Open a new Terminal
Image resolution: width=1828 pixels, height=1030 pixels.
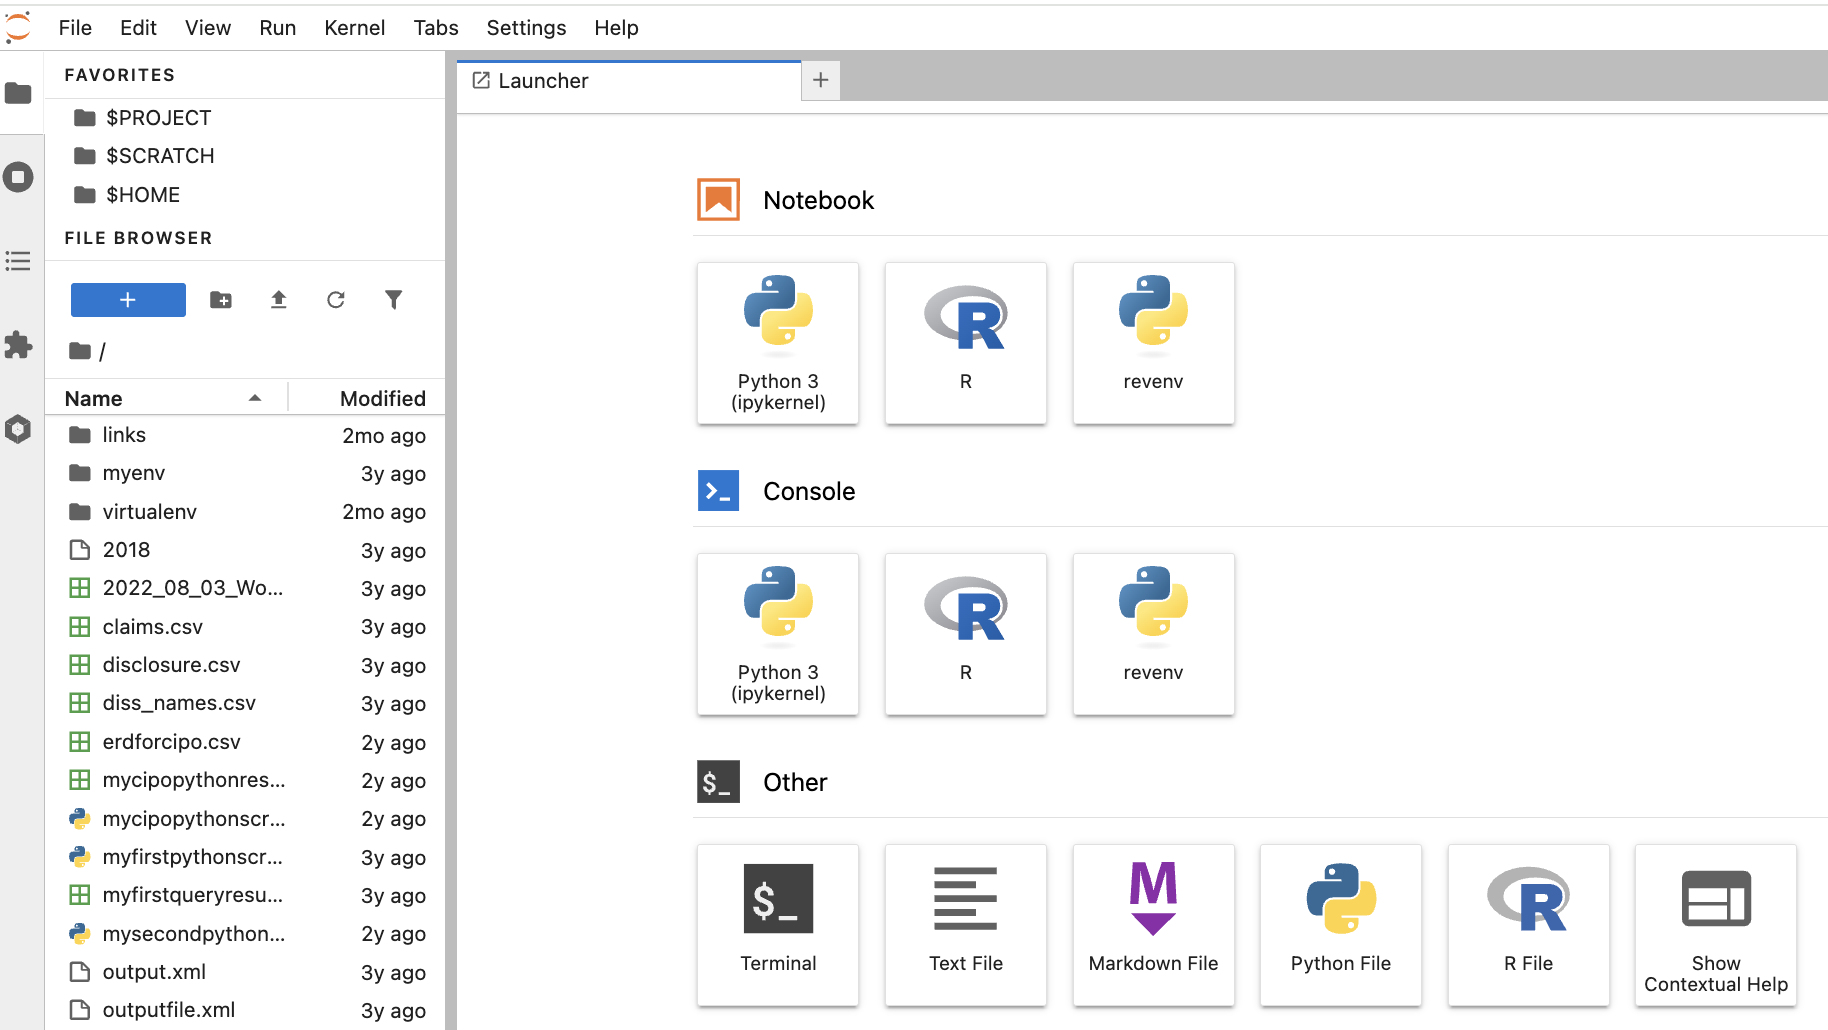tap(778, 925)
